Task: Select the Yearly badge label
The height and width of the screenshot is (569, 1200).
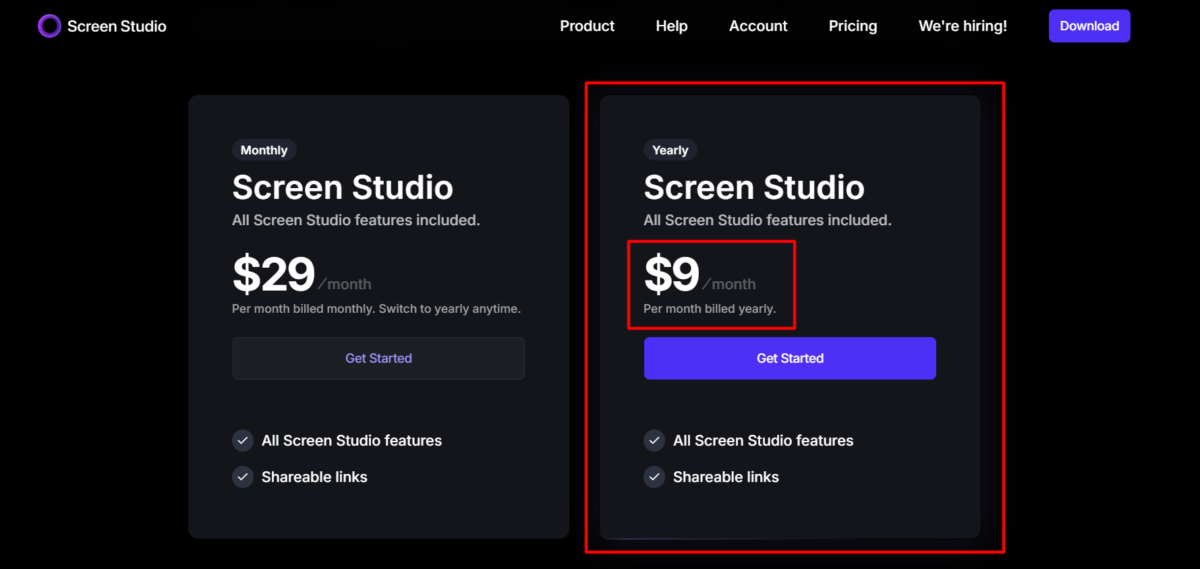Action: (x=670, y=150)
